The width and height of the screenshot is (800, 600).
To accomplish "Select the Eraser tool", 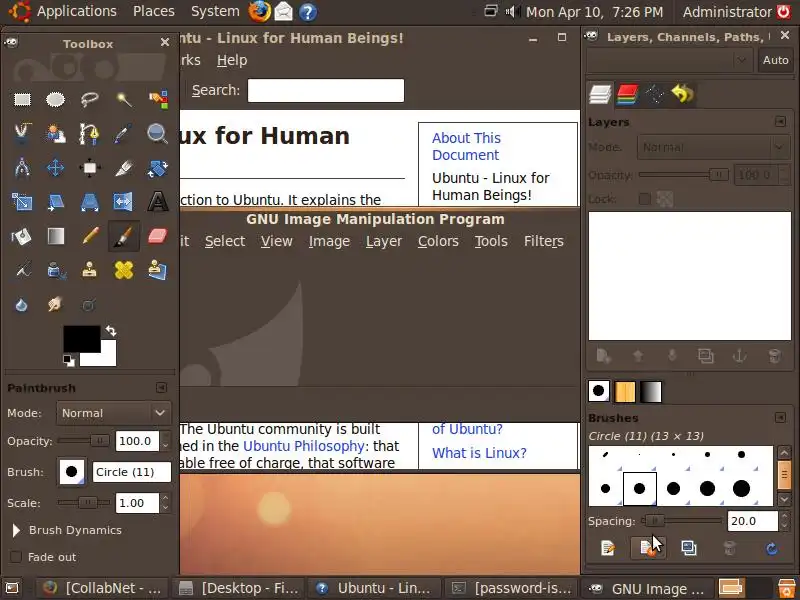I will click(x=158, y=236).
